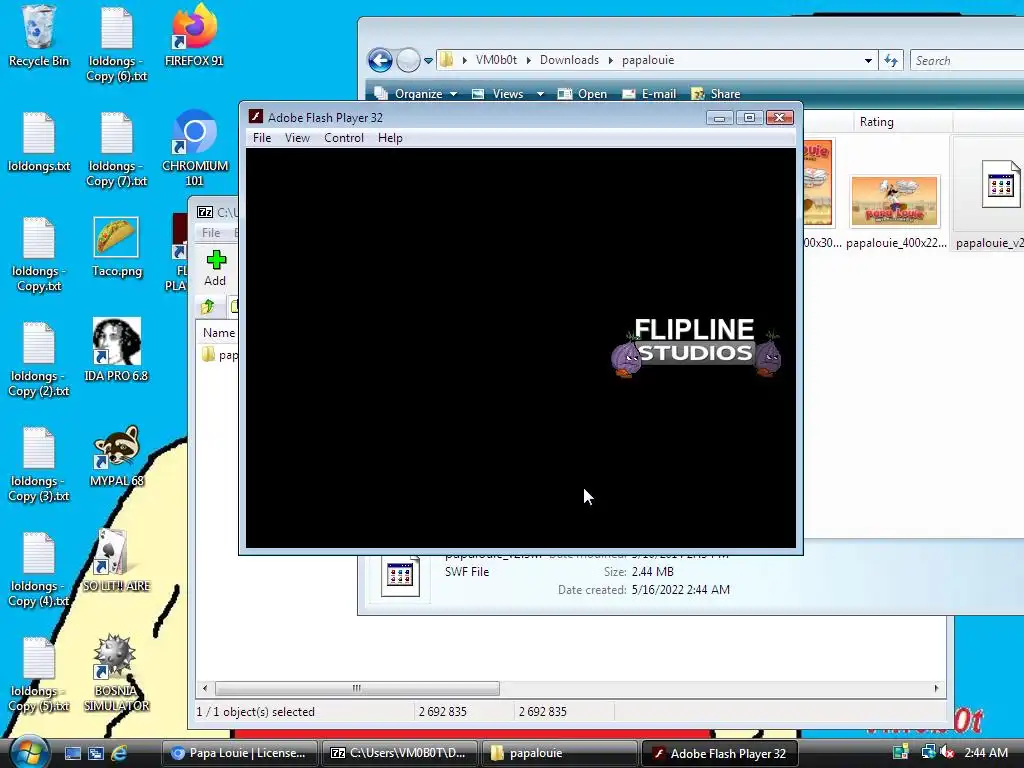Expand VM0b0t breadcrumb arrow in address bar
This screenshot has width=1024, height=768.
click(x=528, y=60)
